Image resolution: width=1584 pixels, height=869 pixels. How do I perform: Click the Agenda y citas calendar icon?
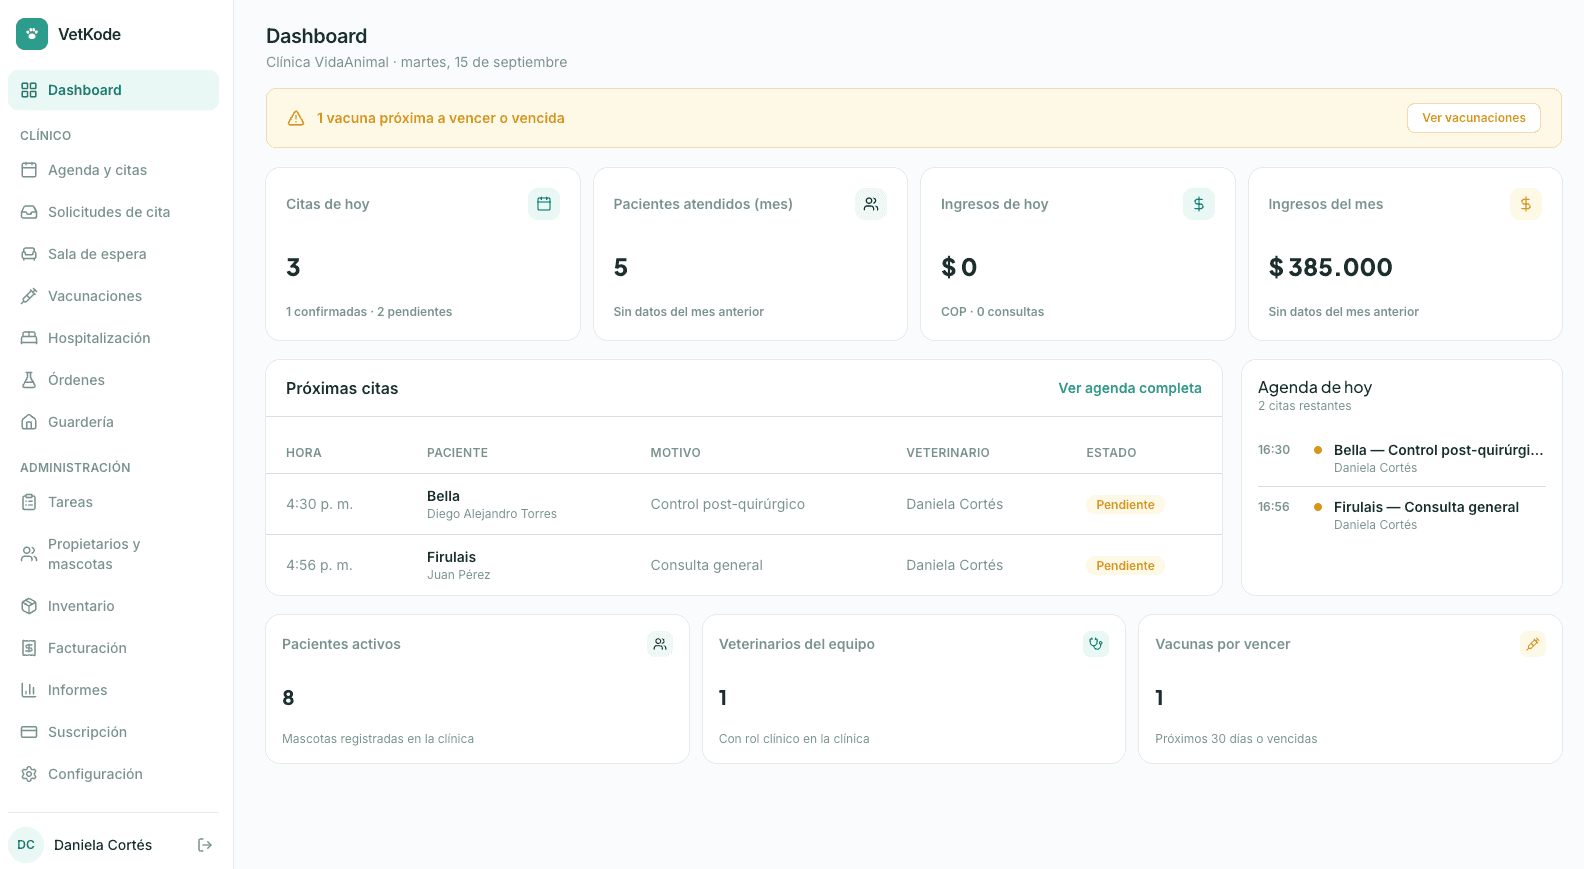pos(29,170)
